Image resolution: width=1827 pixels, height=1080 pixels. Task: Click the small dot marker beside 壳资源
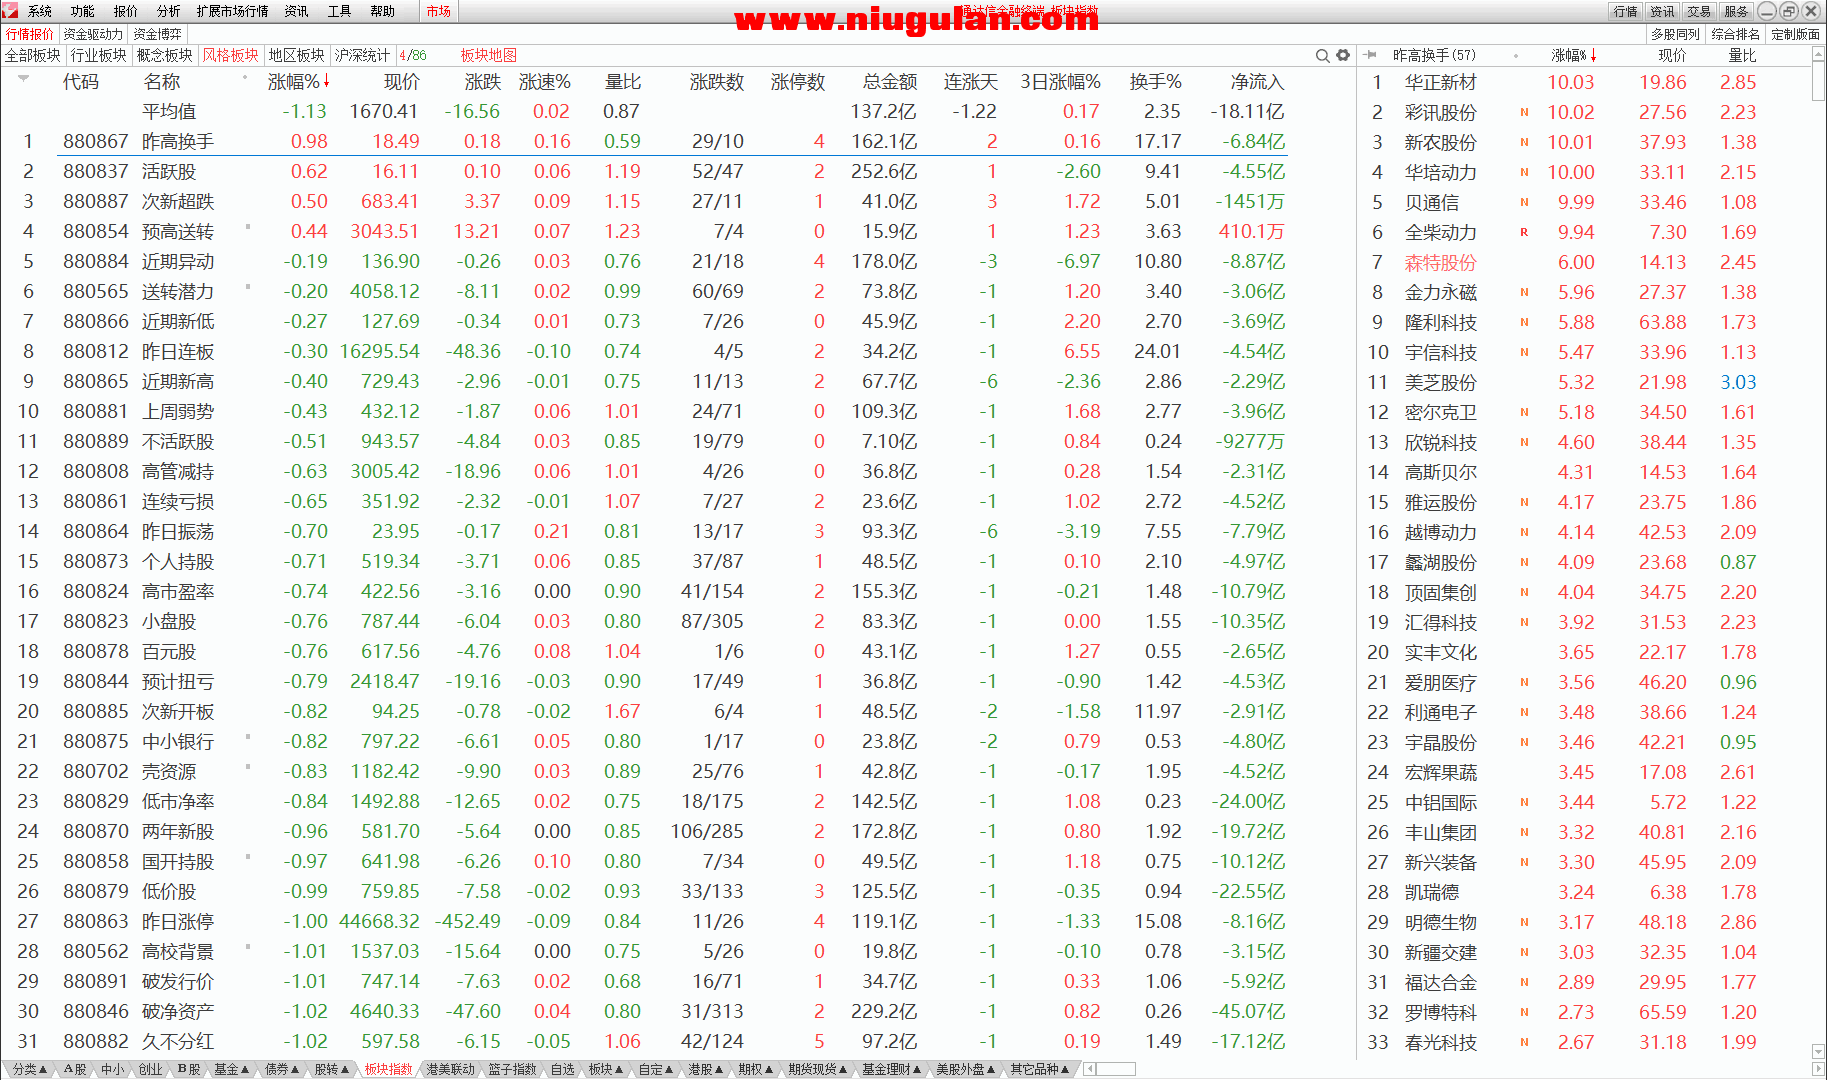tap(248, 766)
